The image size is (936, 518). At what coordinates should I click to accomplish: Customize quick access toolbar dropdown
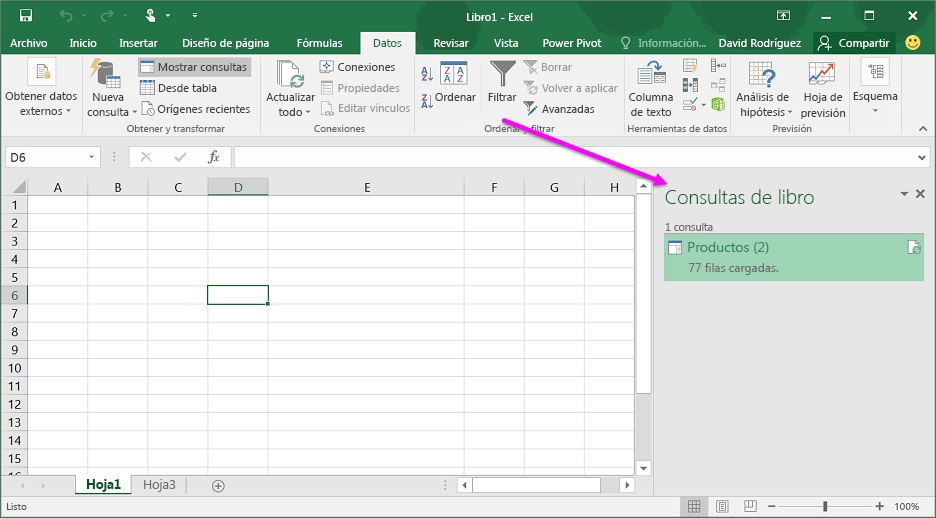click(195, 16)
